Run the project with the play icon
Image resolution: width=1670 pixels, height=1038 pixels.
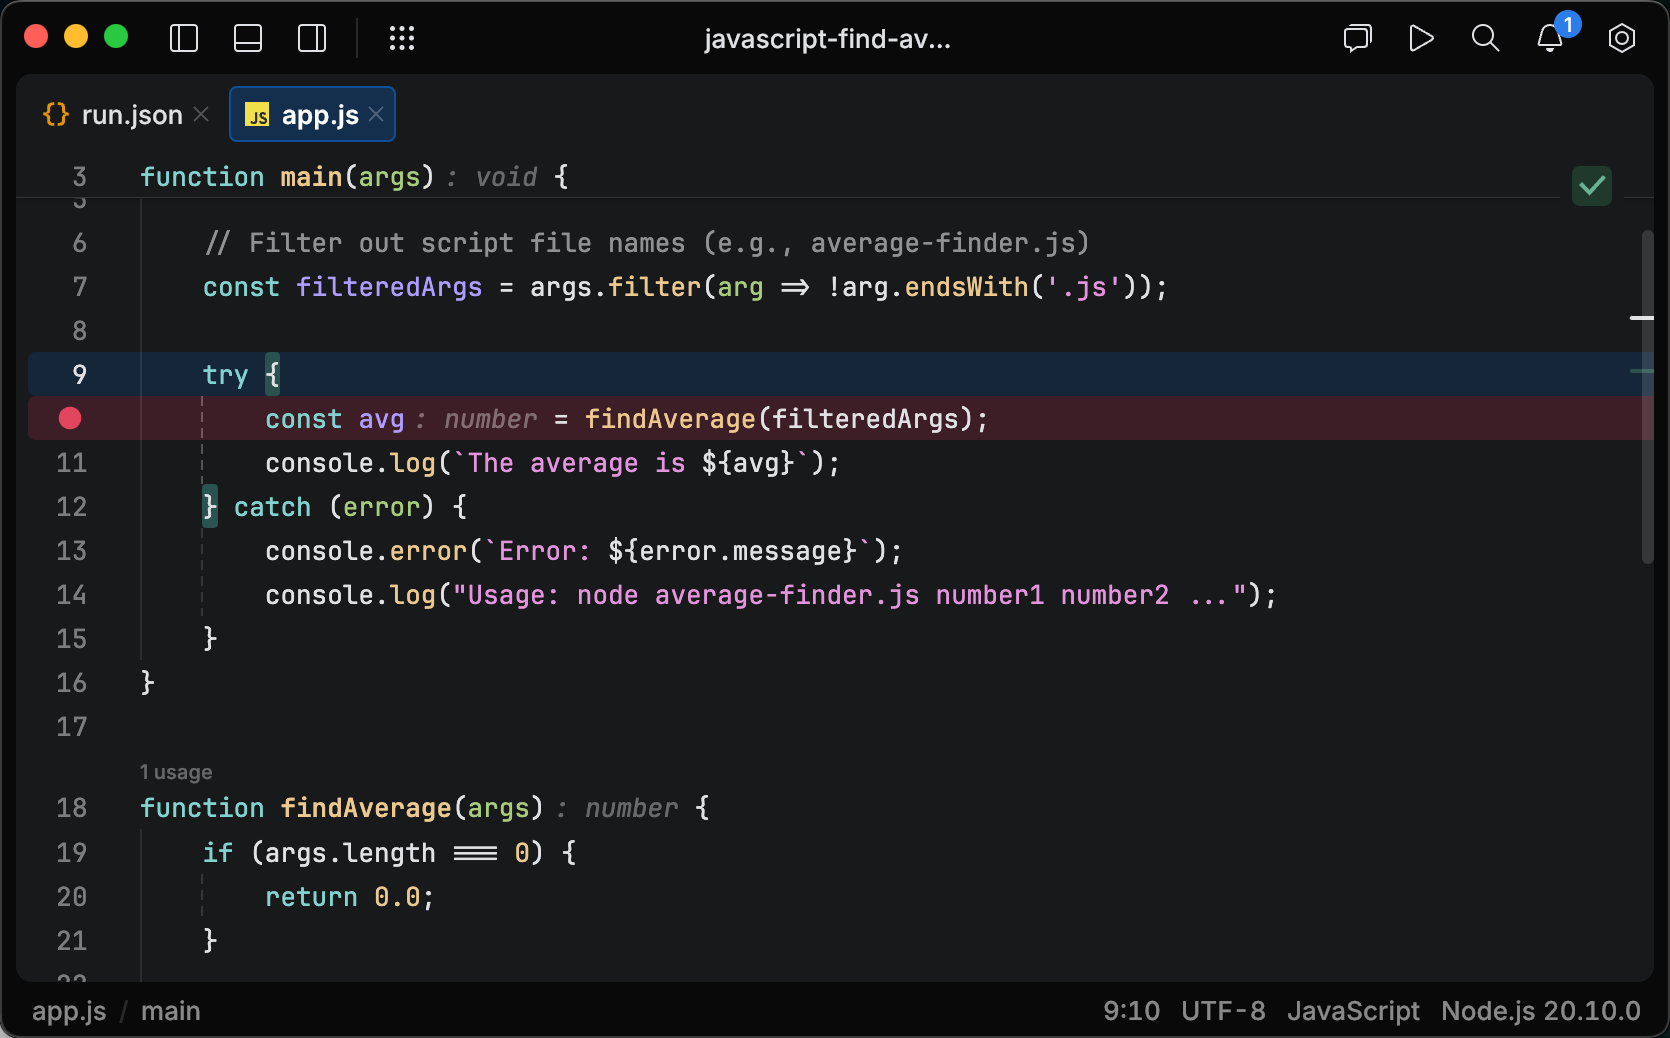[1421, 38]
